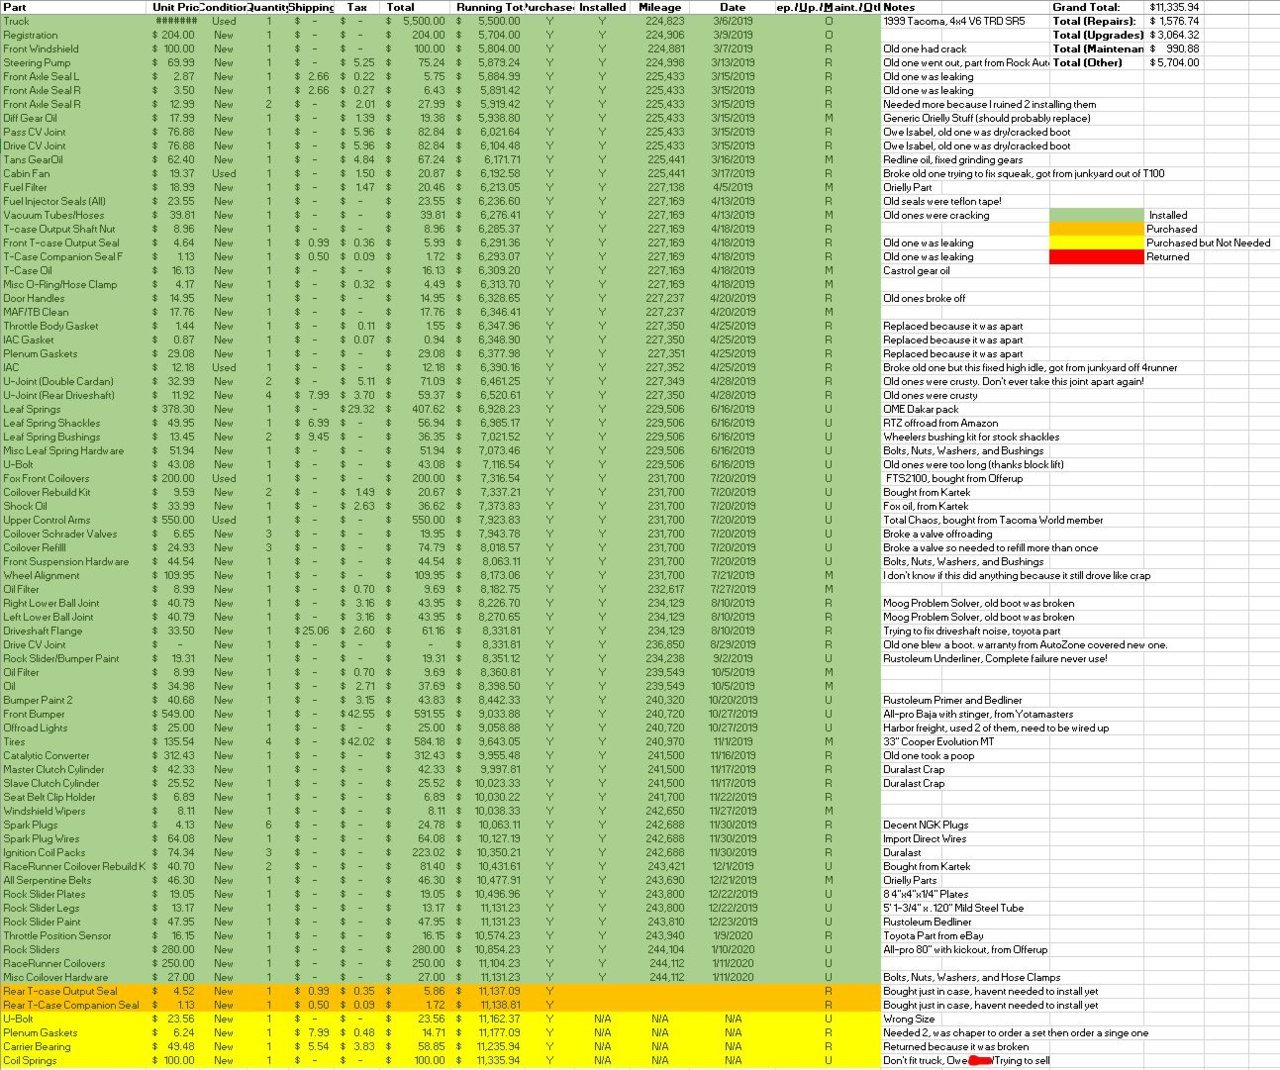Click the 'Old one took a poop' note

pyautogui.click(x=926, y=756)
